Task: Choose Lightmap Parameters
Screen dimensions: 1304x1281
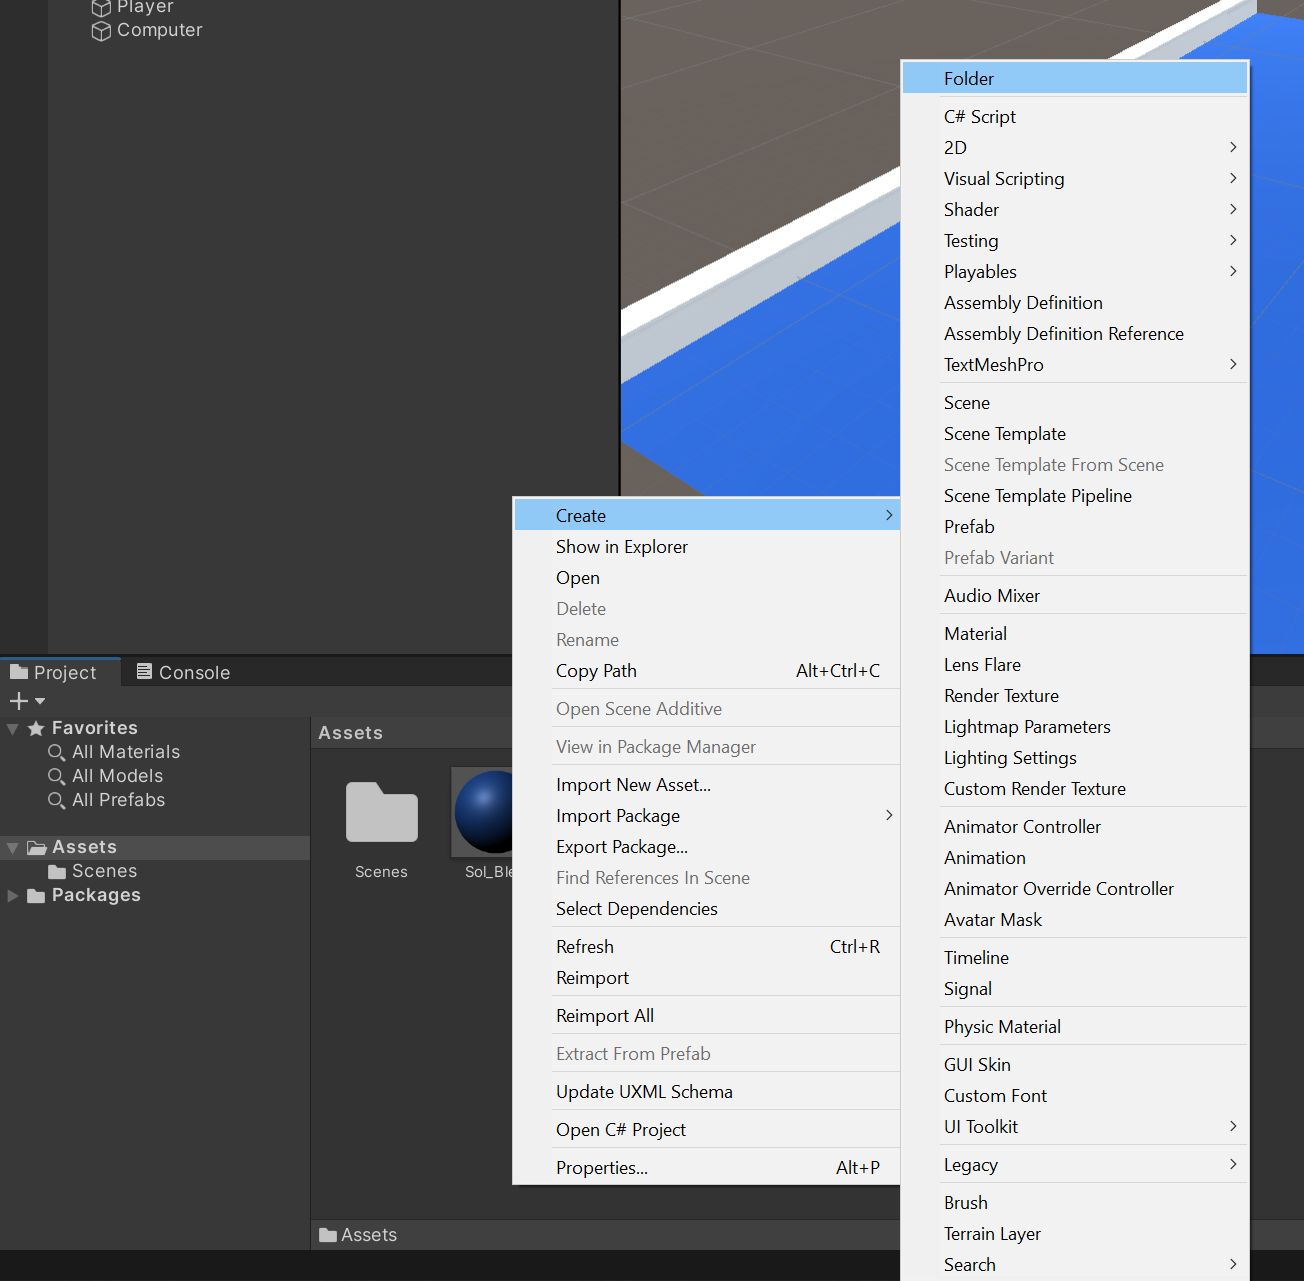Action: tap(1075, 727)
